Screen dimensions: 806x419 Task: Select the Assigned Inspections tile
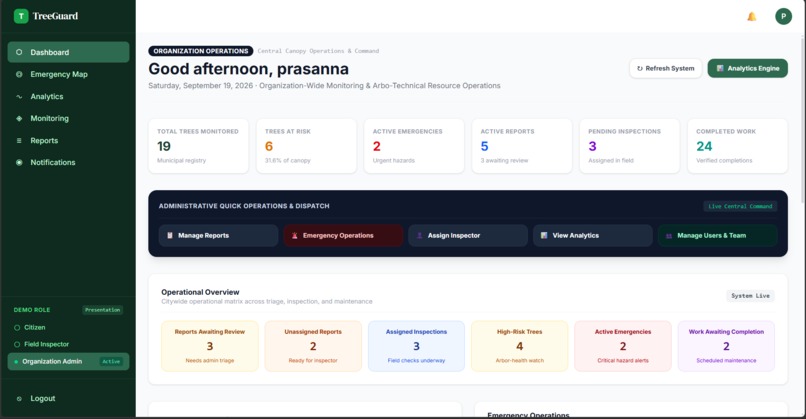click(416, 346)
